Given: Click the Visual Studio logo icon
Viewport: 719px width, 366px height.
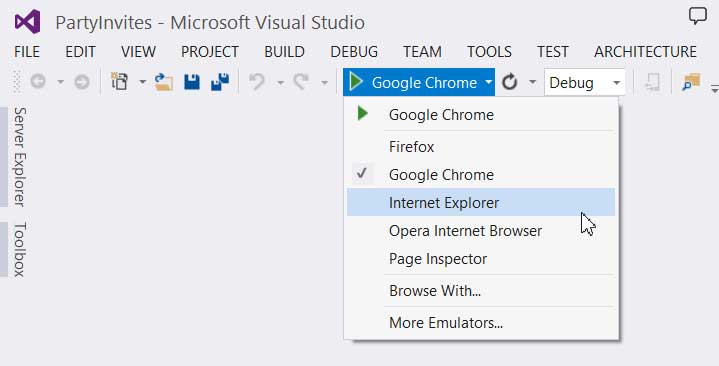Looking at the screenshot, I should tap(27, 22).
